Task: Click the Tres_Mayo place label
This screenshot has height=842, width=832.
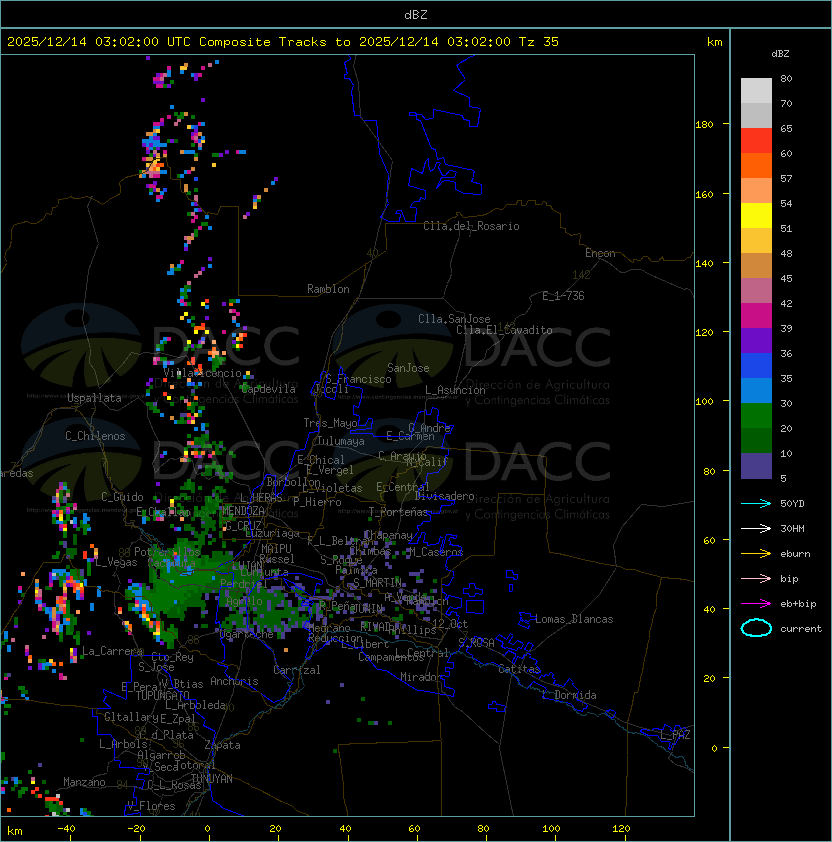Action: point(330,423)
